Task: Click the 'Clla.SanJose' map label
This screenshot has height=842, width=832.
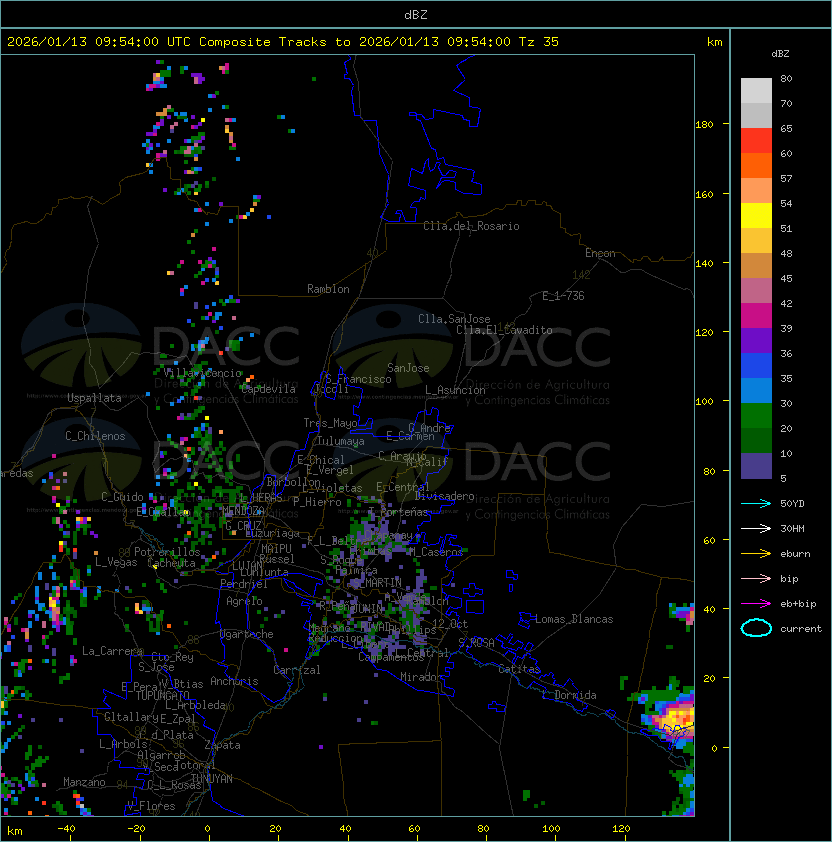Action: tap(454, 319)
